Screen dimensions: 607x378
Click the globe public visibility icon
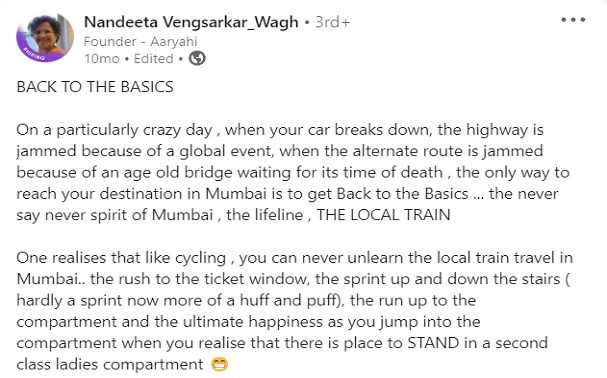click(197, 58)
